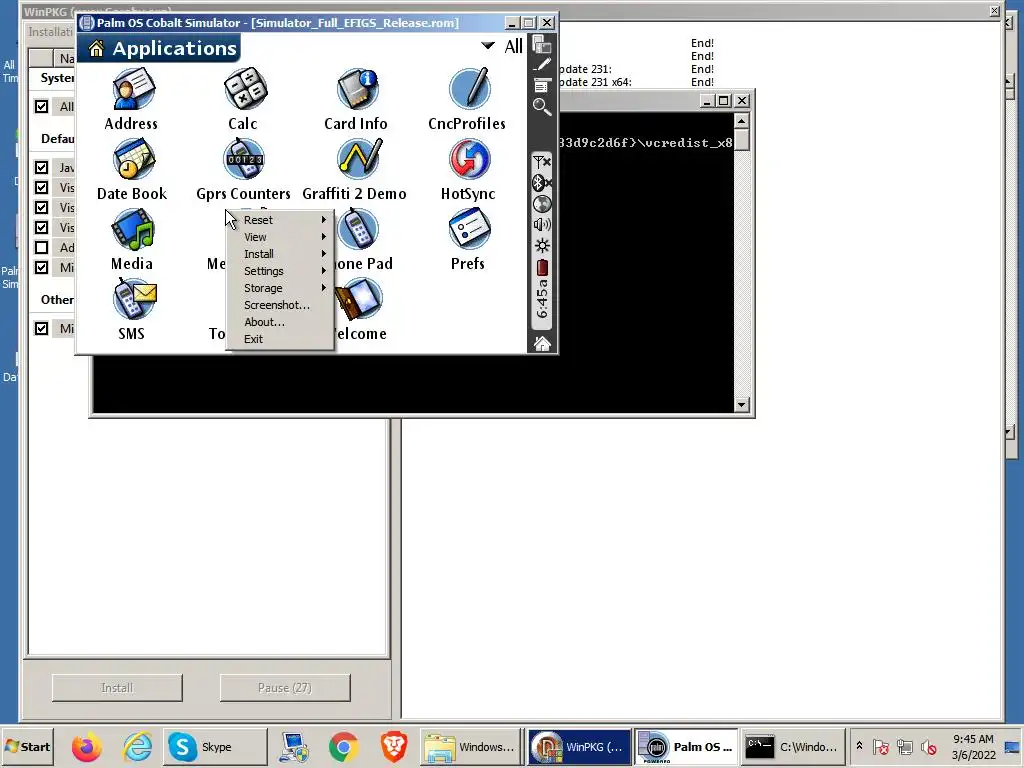Image resolution: width=1024 pixels, height=768 pixels.
Task: Expand the Settings submenu
Action: click(280, 271)
